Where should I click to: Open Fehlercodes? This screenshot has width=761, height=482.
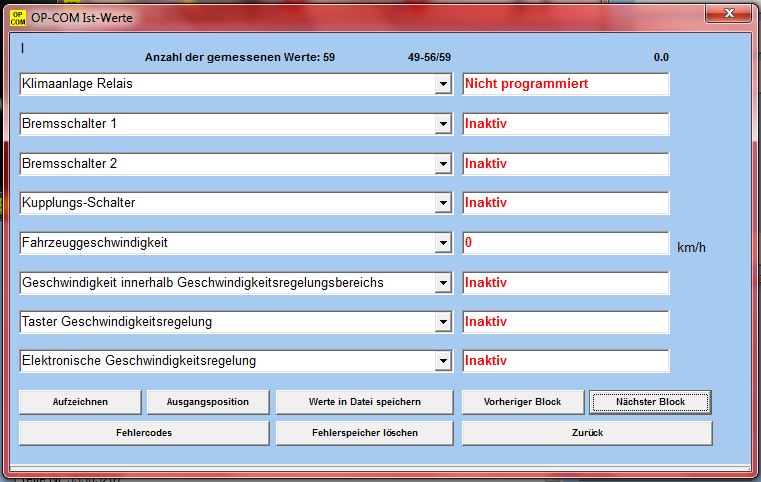click(144, 432)
